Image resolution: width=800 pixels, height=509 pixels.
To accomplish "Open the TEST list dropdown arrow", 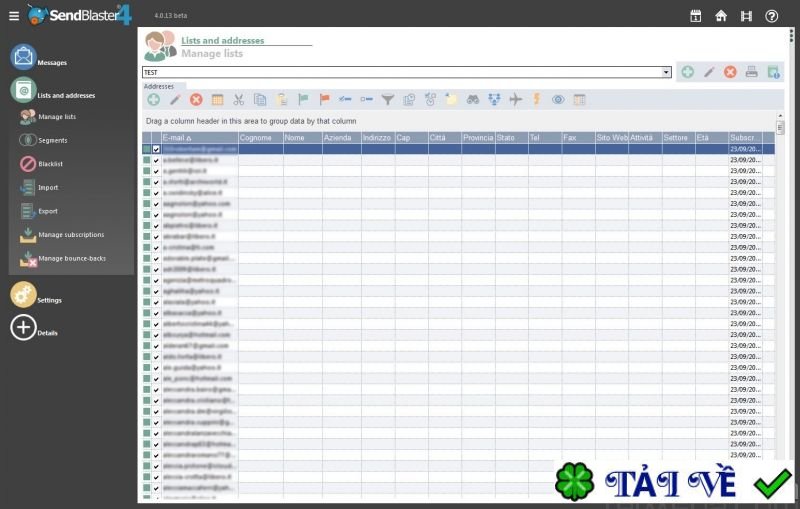I will click(x=666, y=72).
